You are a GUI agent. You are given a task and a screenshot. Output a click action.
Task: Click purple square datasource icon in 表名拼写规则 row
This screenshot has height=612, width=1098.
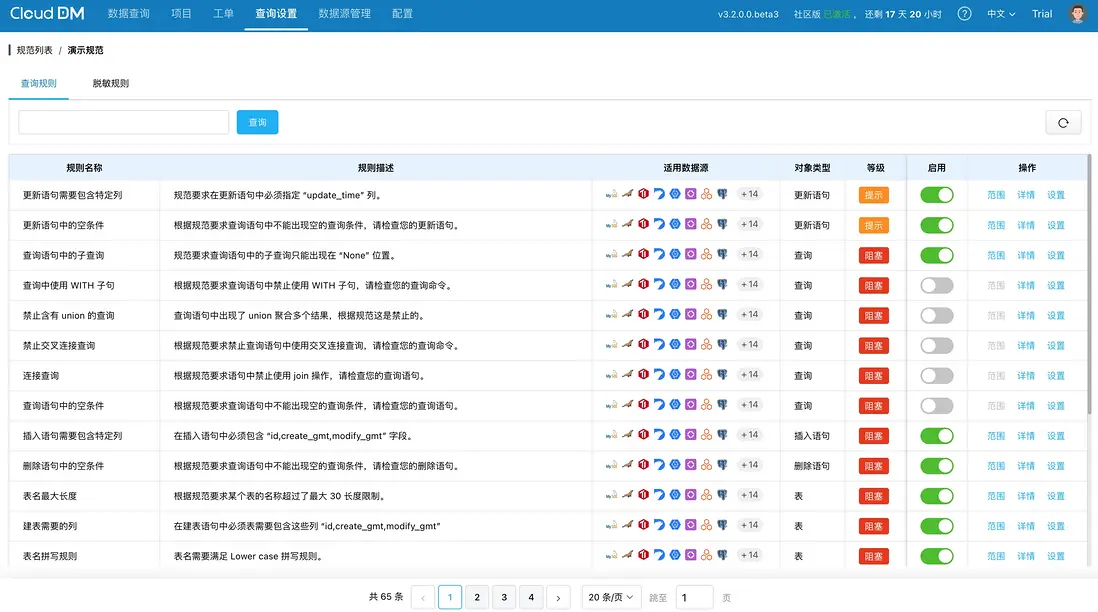point(690,556)
